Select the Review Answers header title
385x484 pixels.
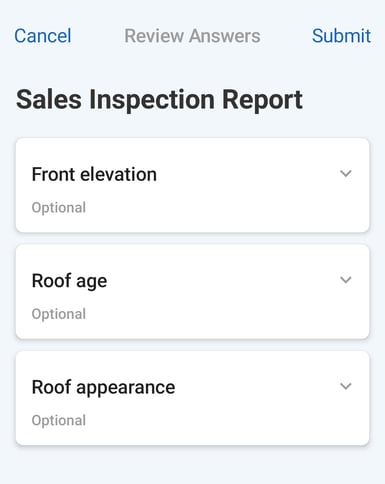click(x=192, y=36)
